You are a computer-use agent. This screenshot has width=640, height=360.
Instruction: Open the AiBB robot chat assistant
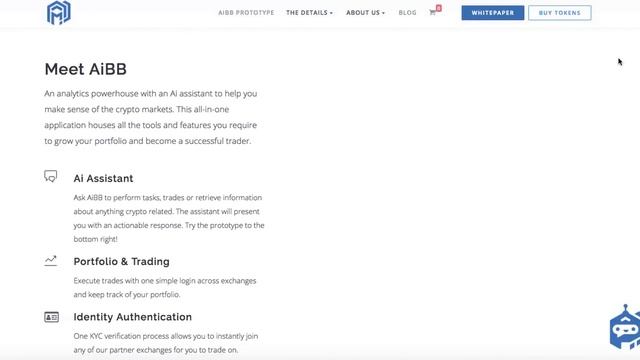coord(625,328)
